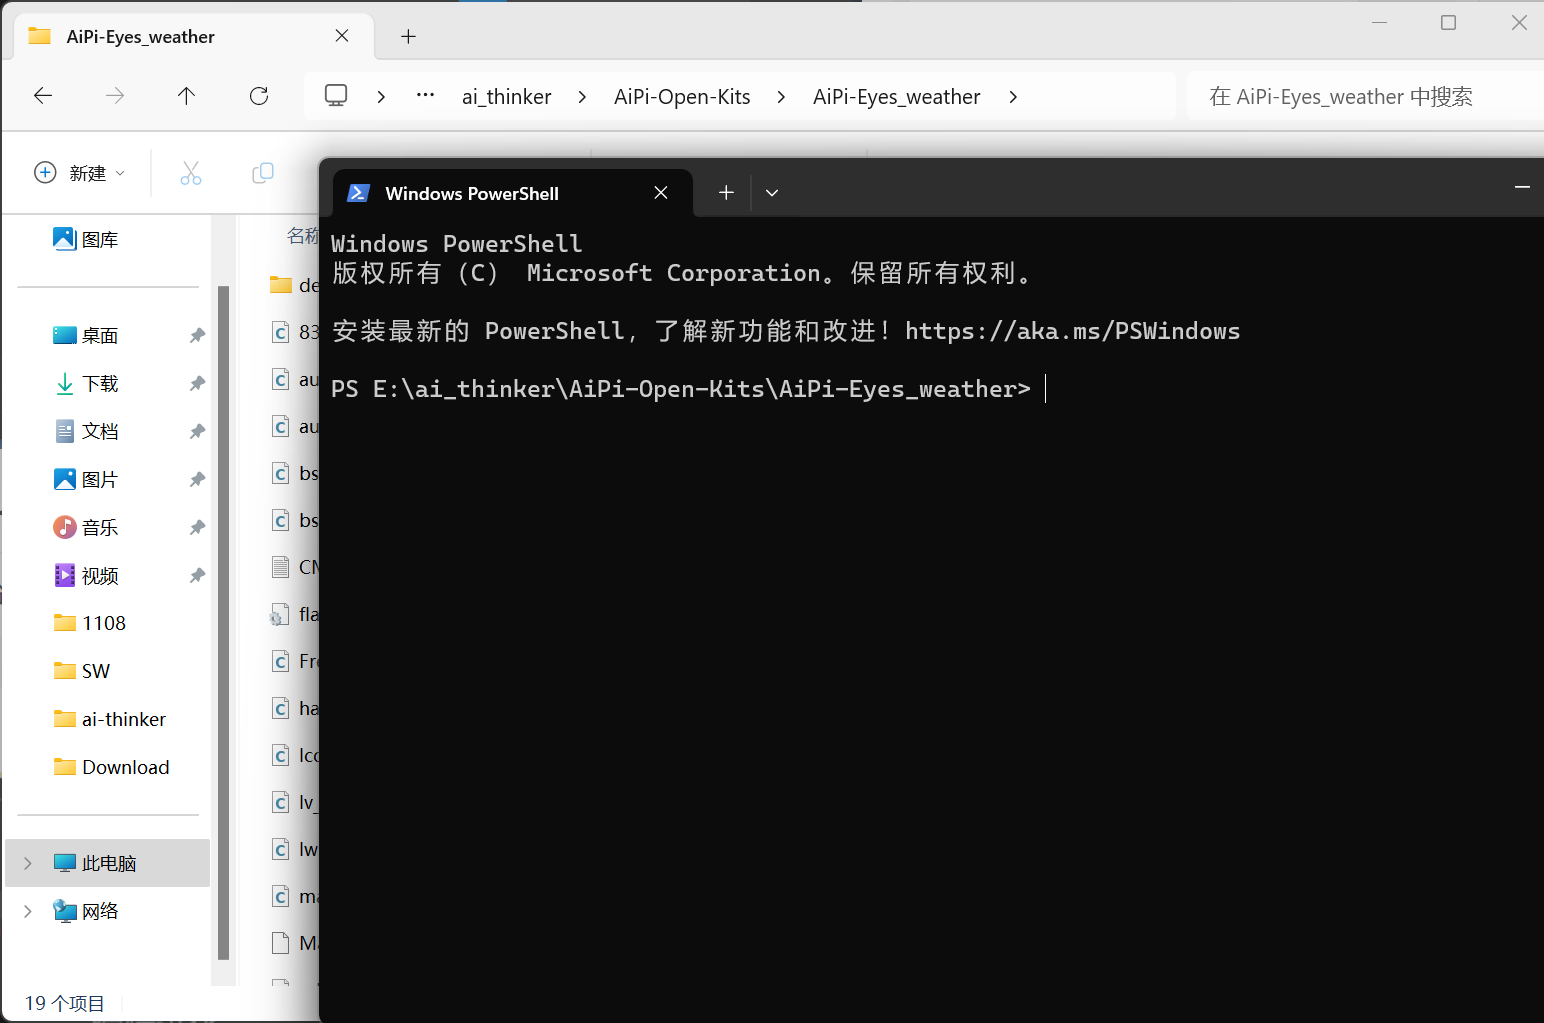Screen dimensions: 1544x1023
Task: Click the 19 个项目 status bar text
Action: pyautogui.click(x=65, y=1003)
